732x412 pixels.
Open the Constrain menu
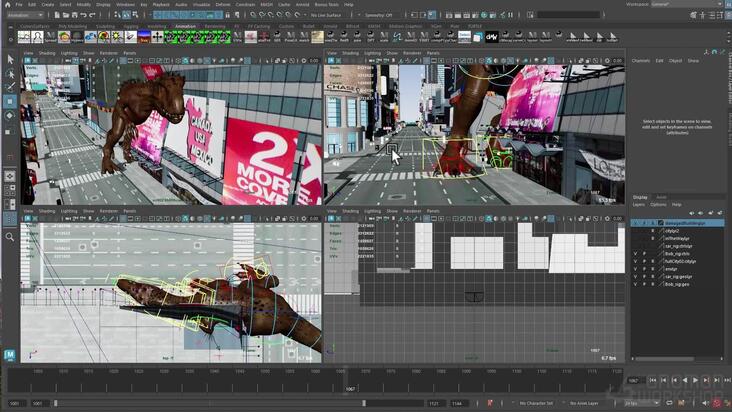coord(245,4)
